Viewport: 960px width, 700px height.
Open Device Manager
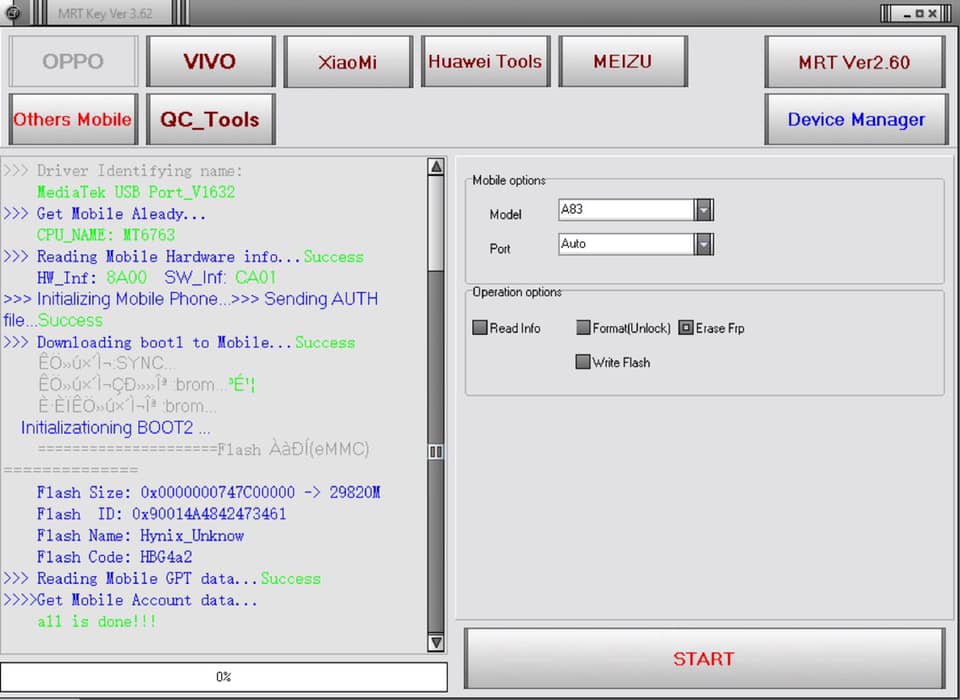(x=856, y=119)
